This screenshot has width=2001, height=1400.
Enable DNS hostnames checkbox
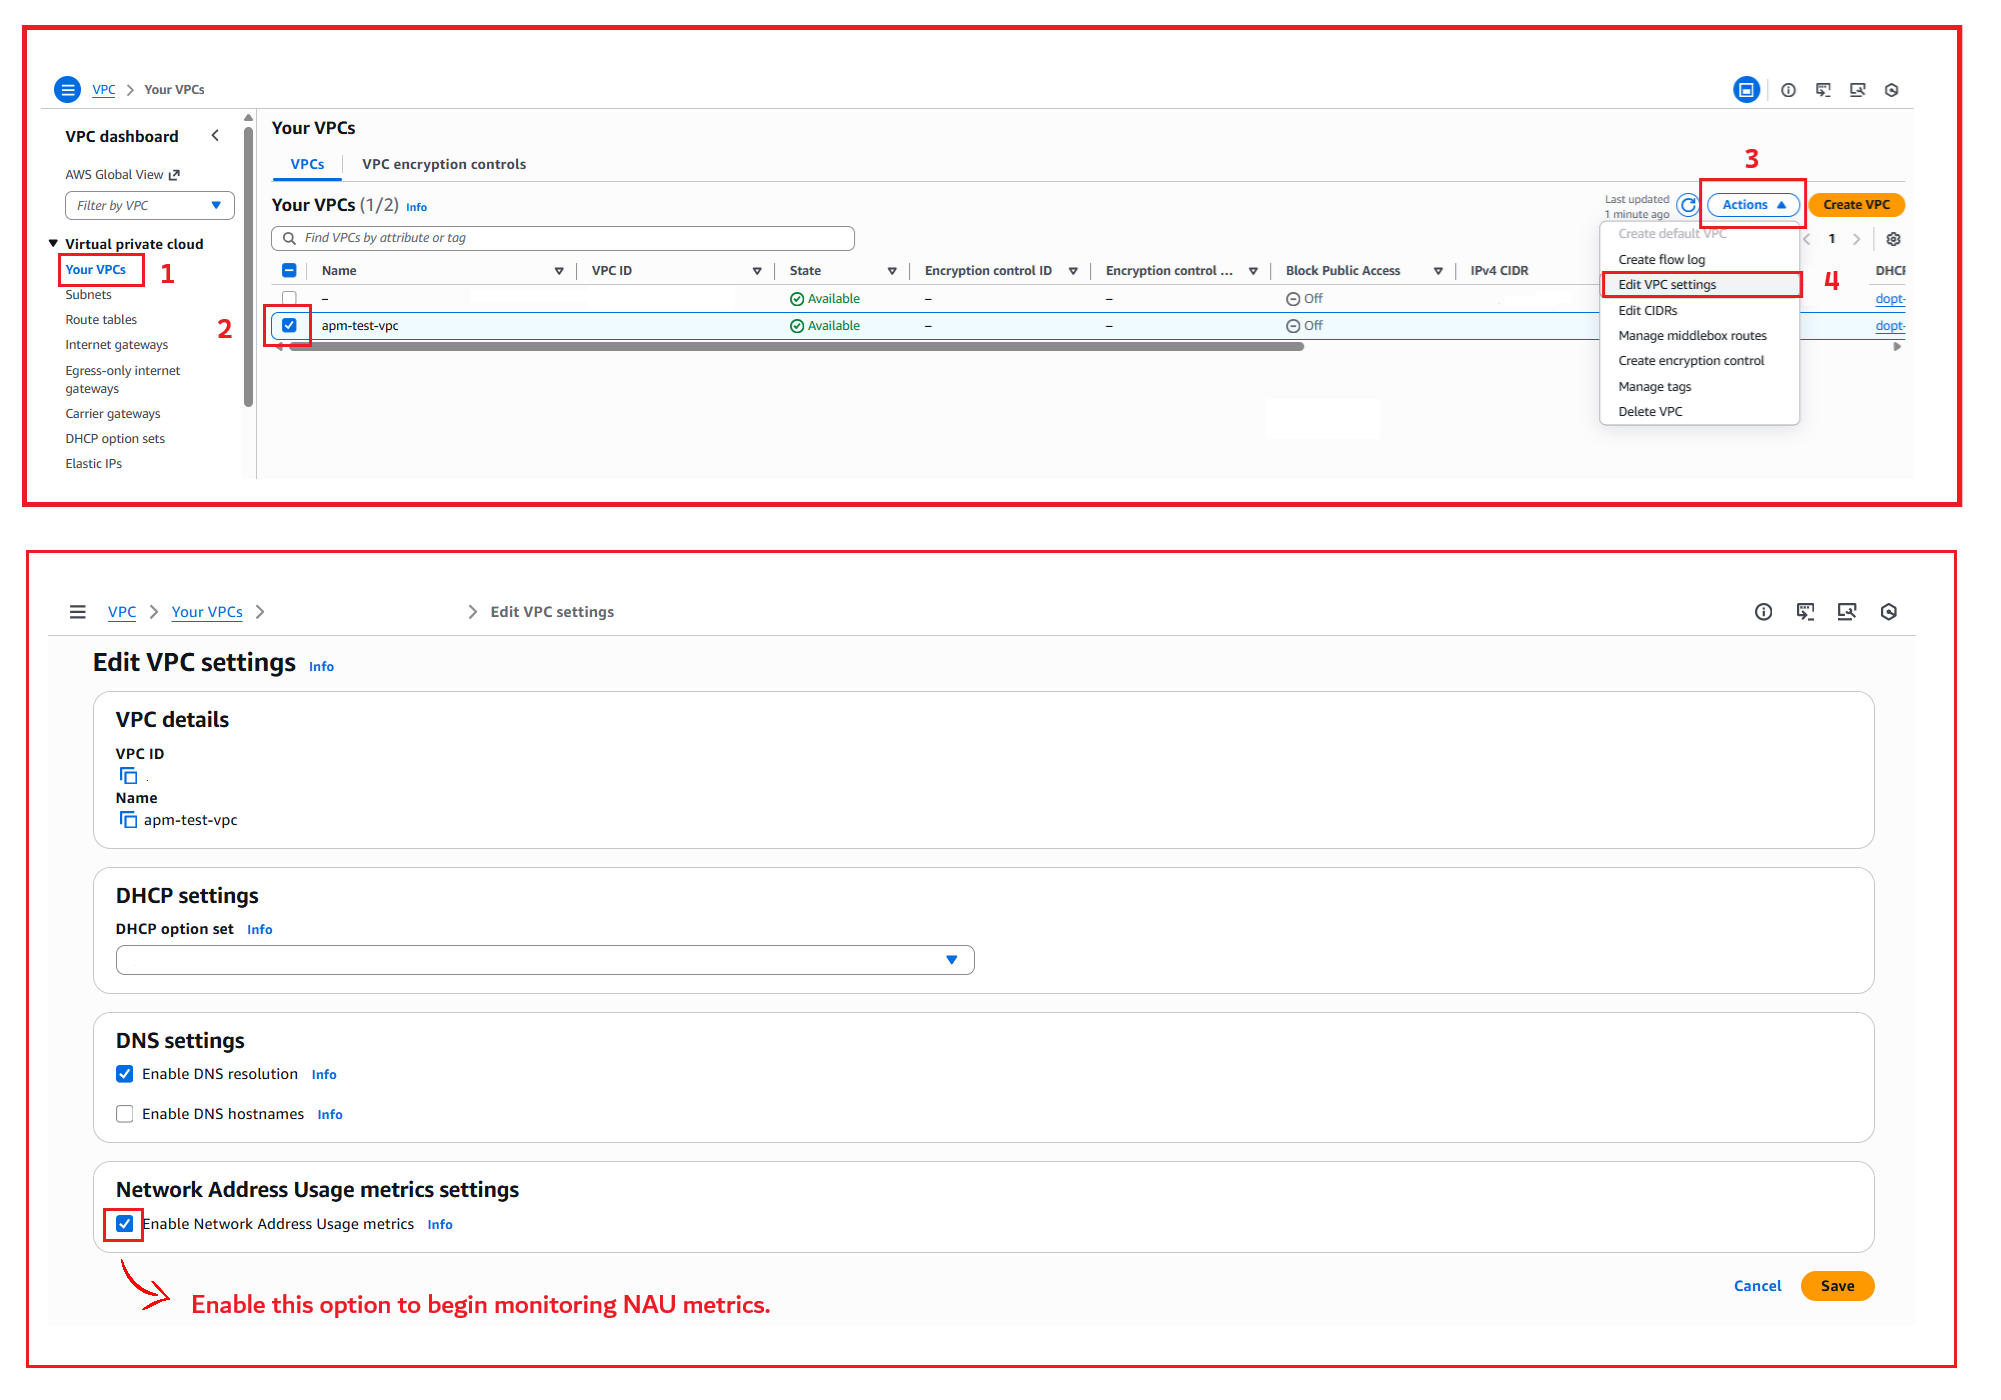(124, 1114)
